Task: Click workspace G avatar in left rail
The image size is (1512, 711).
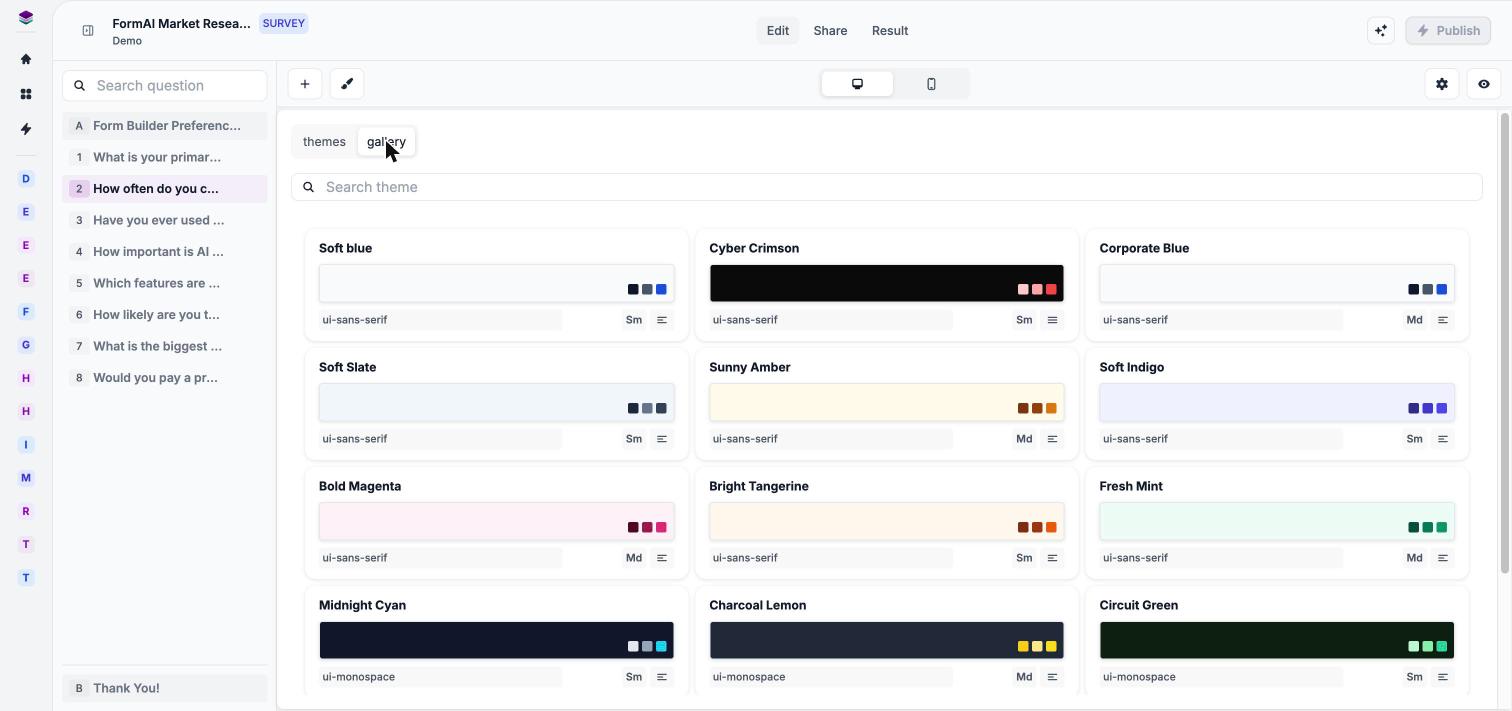Action: (26, 345)
